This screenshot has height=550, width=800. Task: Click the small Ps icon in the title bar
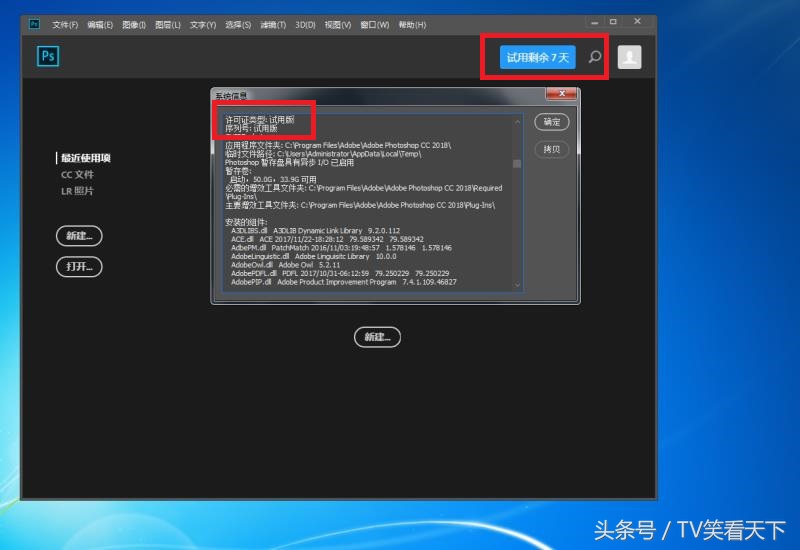click(34, 24)
